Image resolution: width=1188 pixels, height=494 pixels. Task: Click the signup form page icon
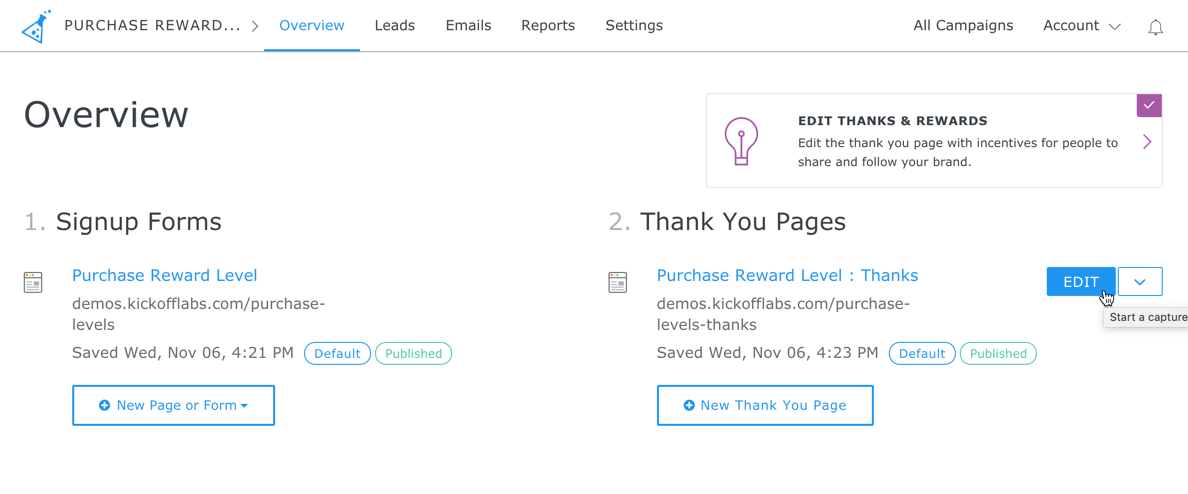(33, 282)
